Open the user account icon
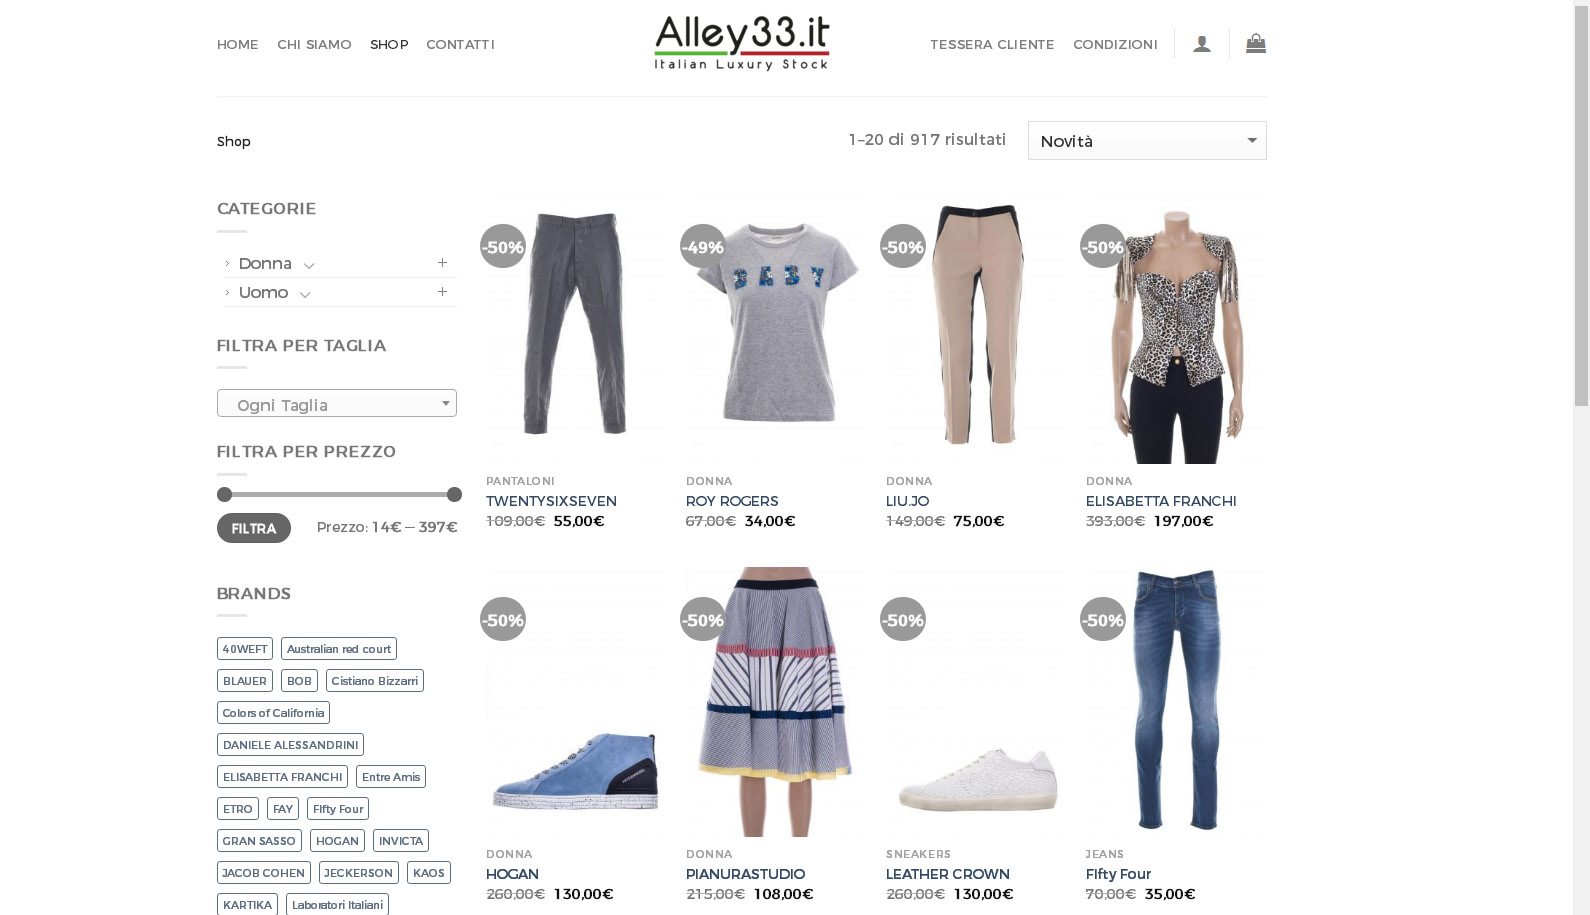Viewport: 1590px width, 915px height. pyautogui.click(x=1202, y=44)
